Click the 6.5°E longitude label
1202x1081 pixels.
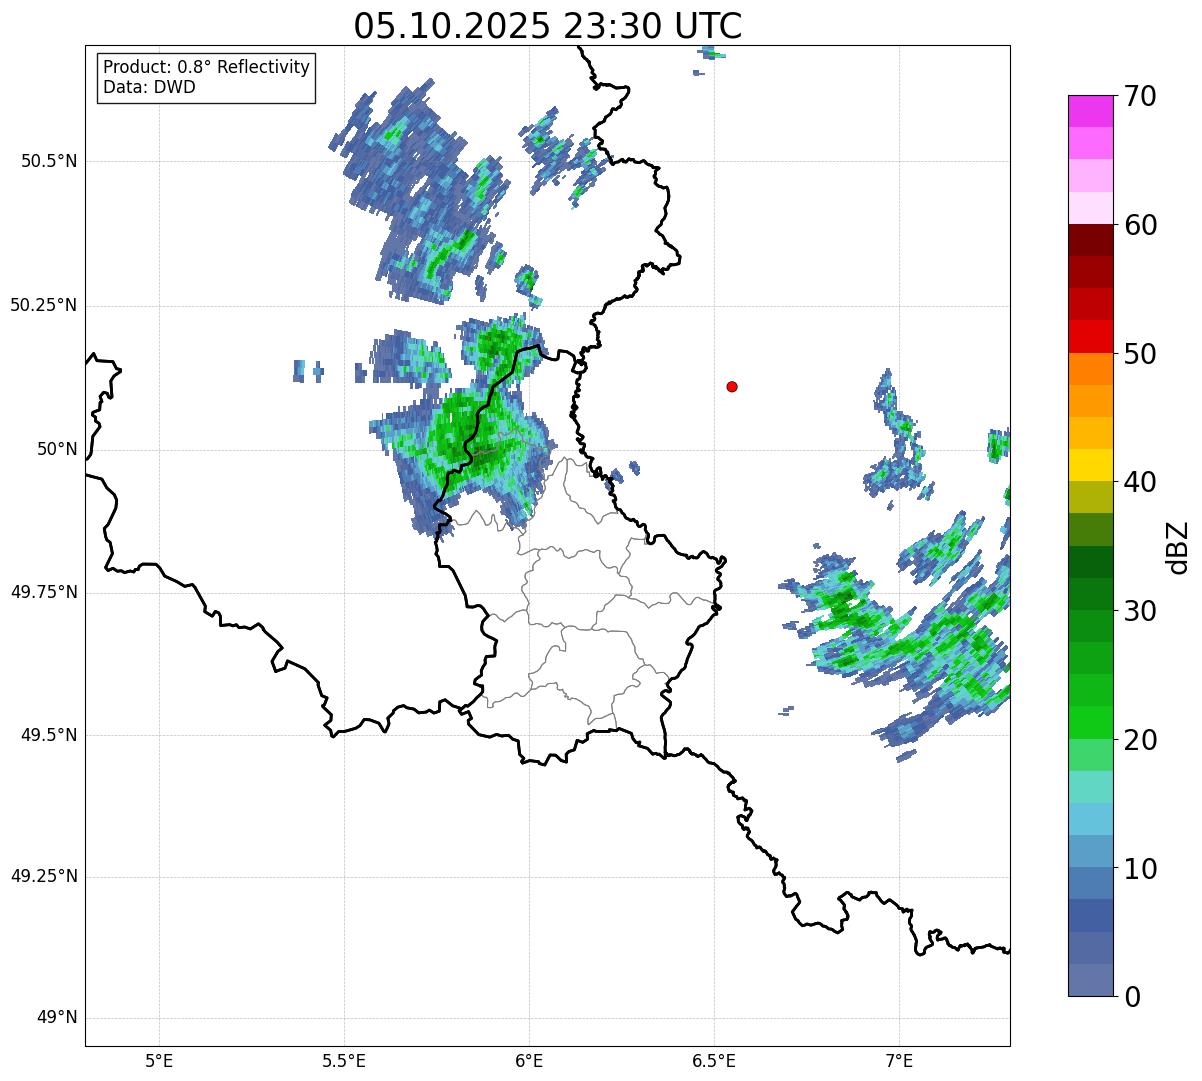[x=714, y=1060]
